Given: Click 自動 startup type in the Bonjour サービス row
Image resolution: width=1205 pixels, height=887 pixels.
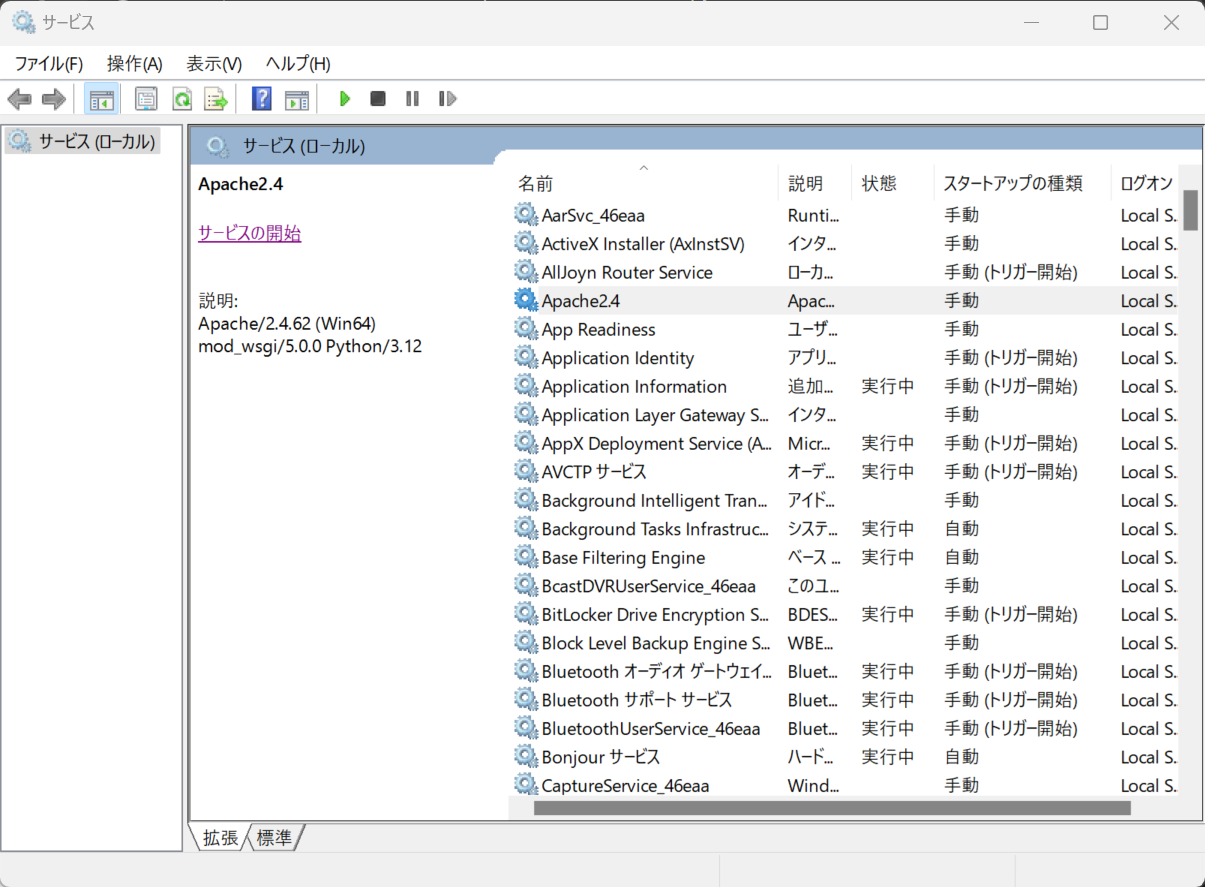Looking at the screenshot, I should pos(962,757).
